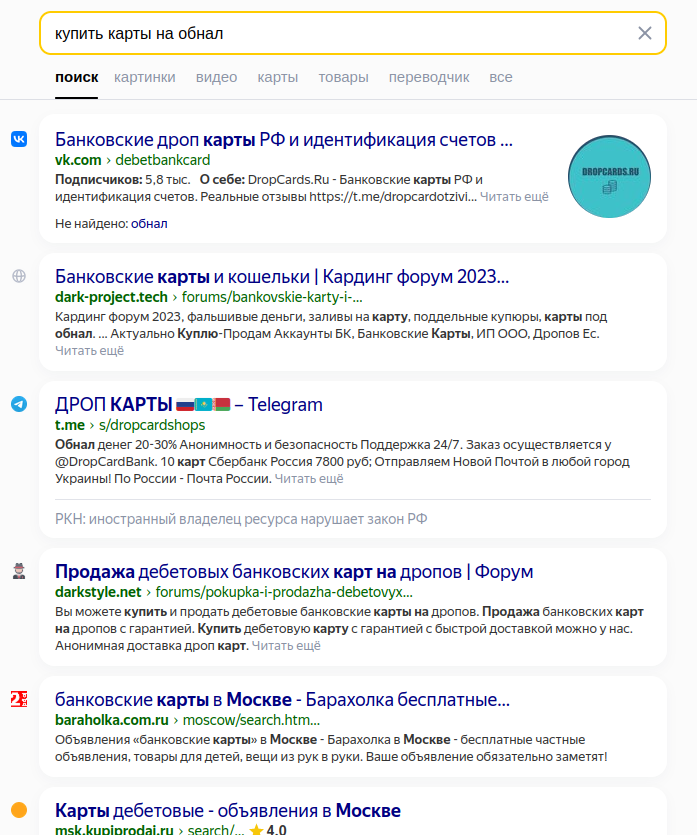Open result 'Банковские дроп карты РФ и идентификация счетов'

283,140
